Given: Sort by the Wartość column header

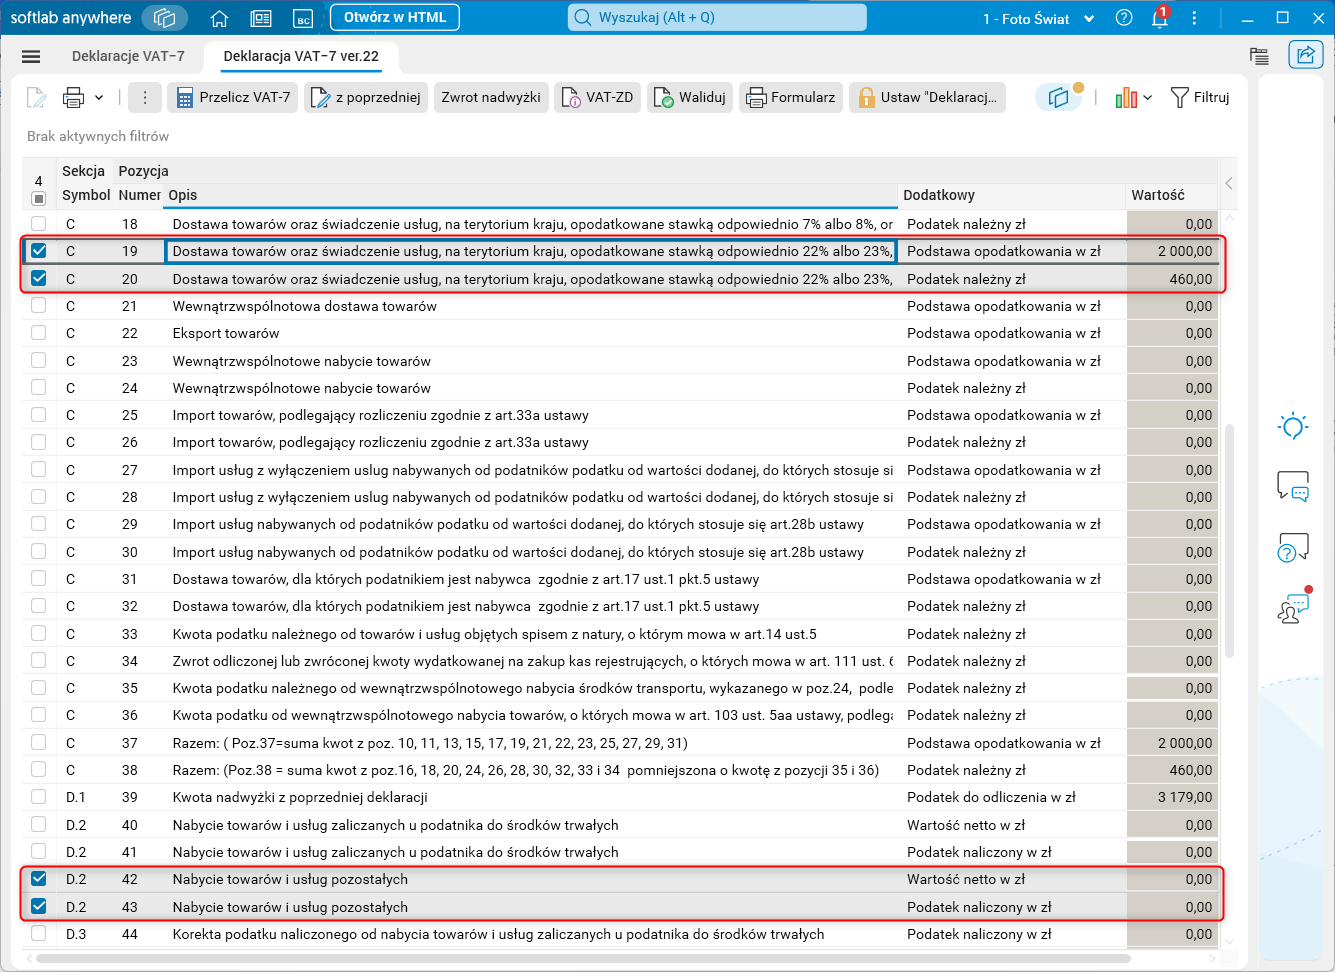Looking at the screenshot, I should 1172,195.
